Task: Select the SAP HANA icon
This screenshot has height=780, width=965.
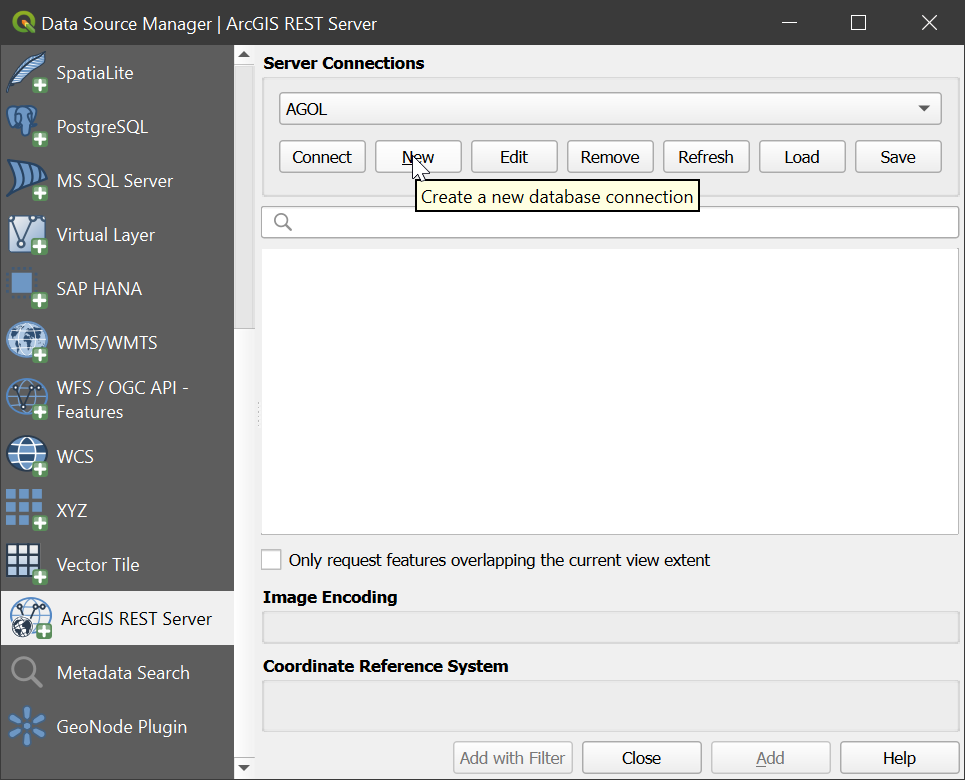Action: point(27,289)
